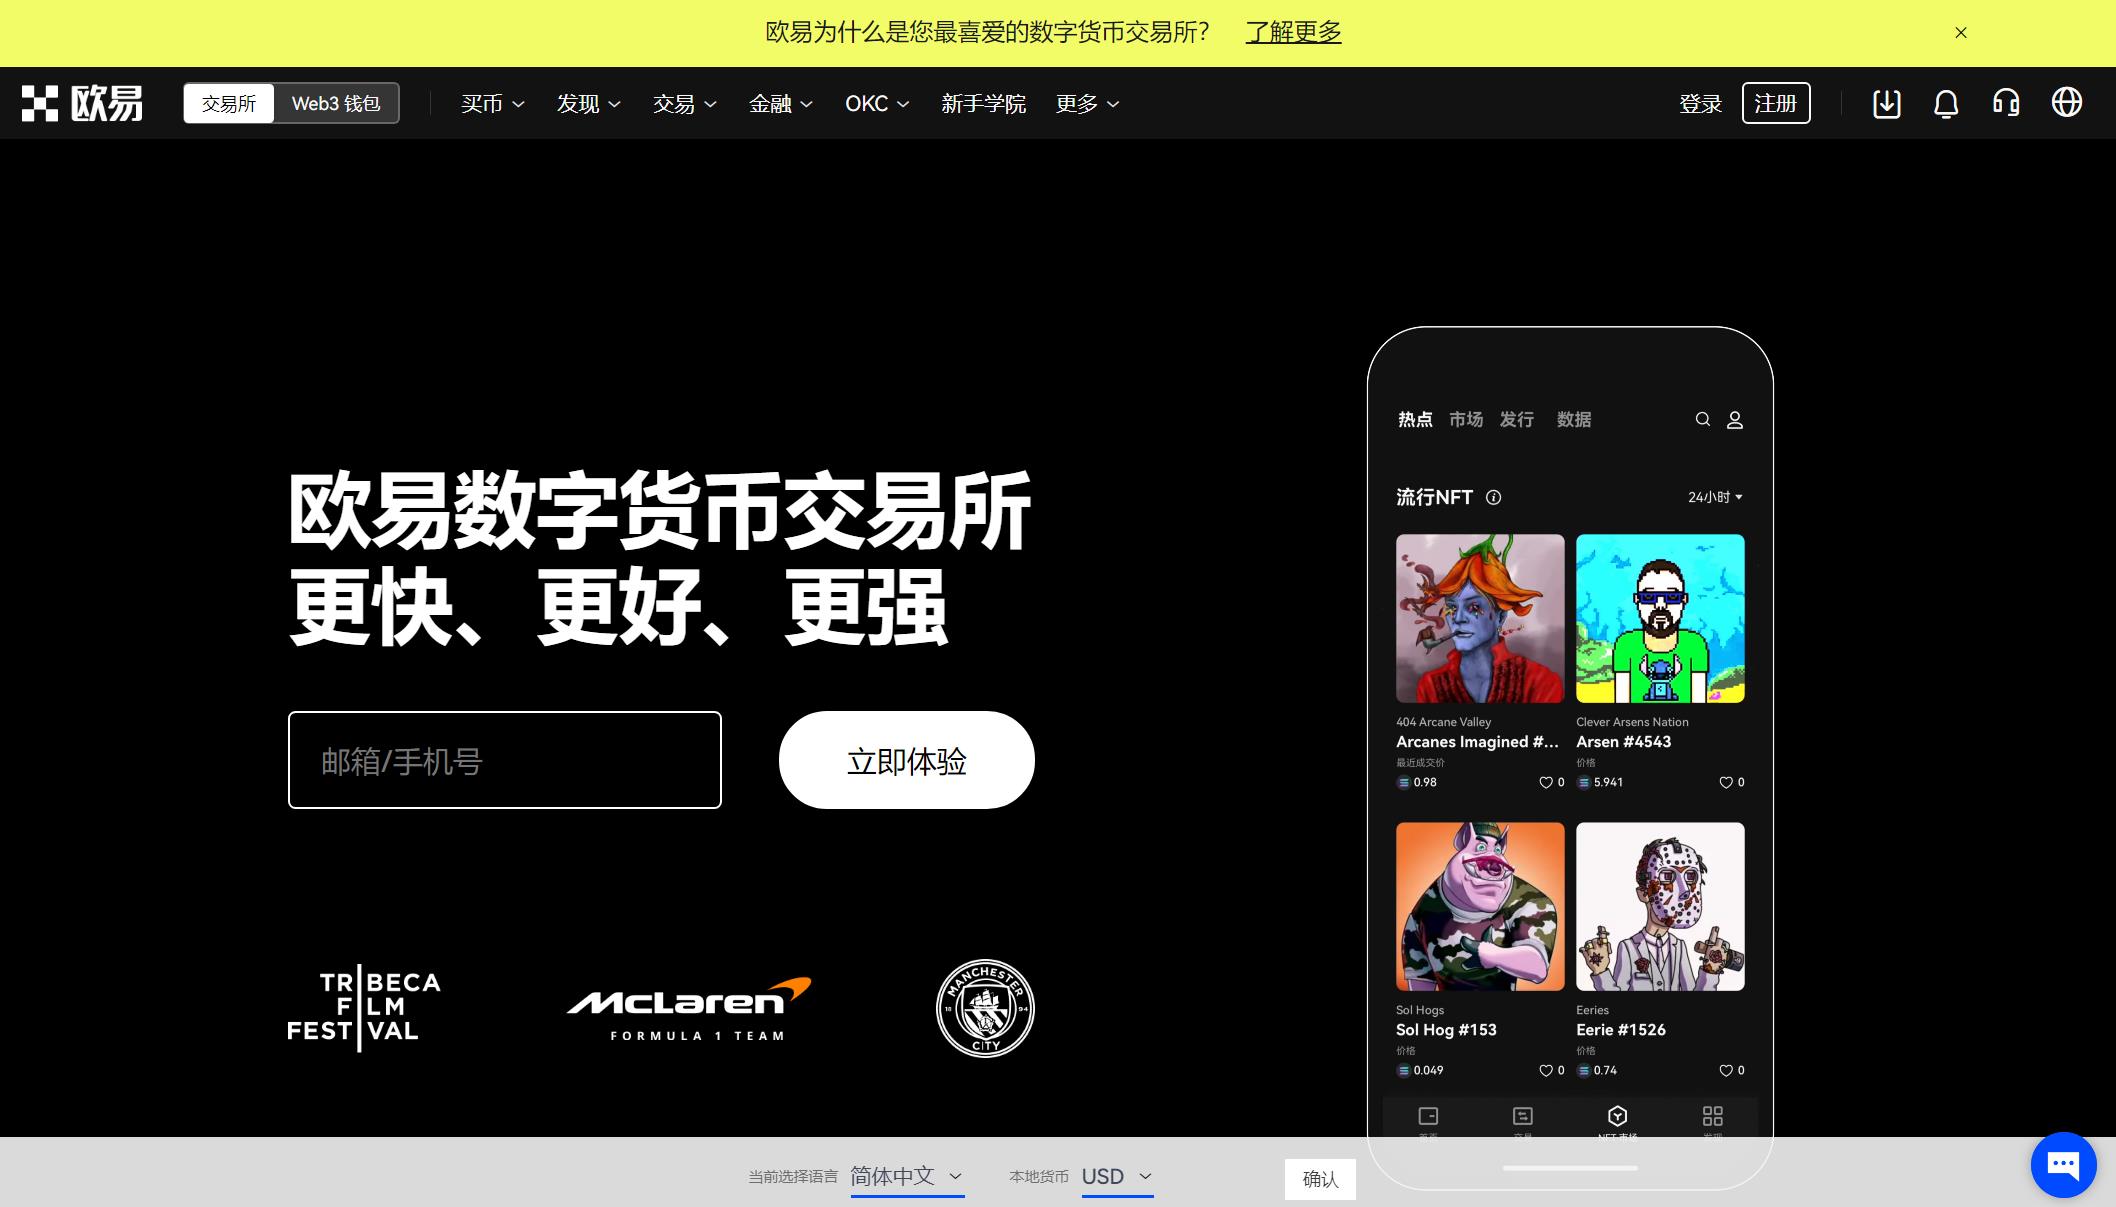Click the 了解更多 banner link
Image resolution: width=2116 pixels, height=1207 pixels.
(1293, 32)
